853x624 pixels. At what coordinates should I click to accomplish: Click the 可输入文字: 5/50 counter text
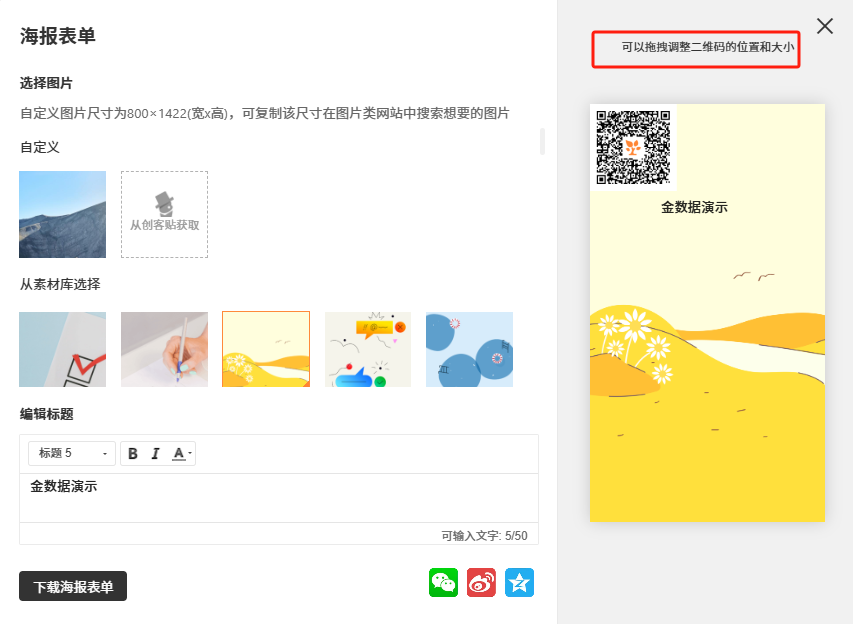(484, 536)
